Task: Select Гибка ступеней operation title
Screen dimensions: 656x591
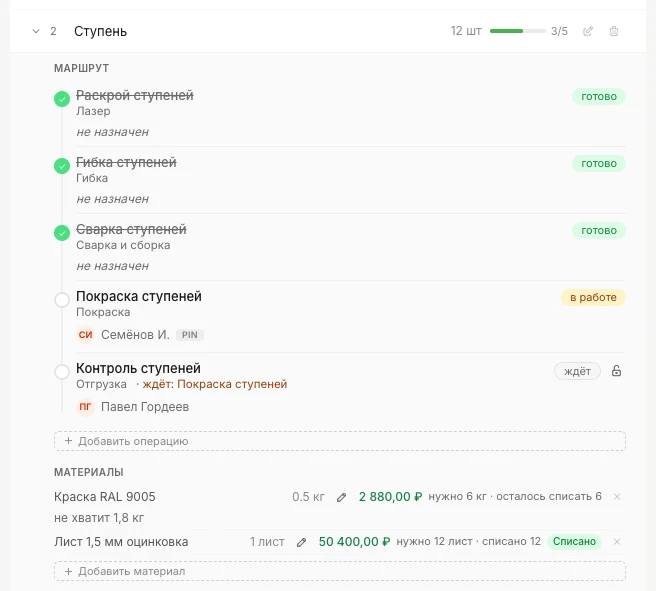Action: 126,162
